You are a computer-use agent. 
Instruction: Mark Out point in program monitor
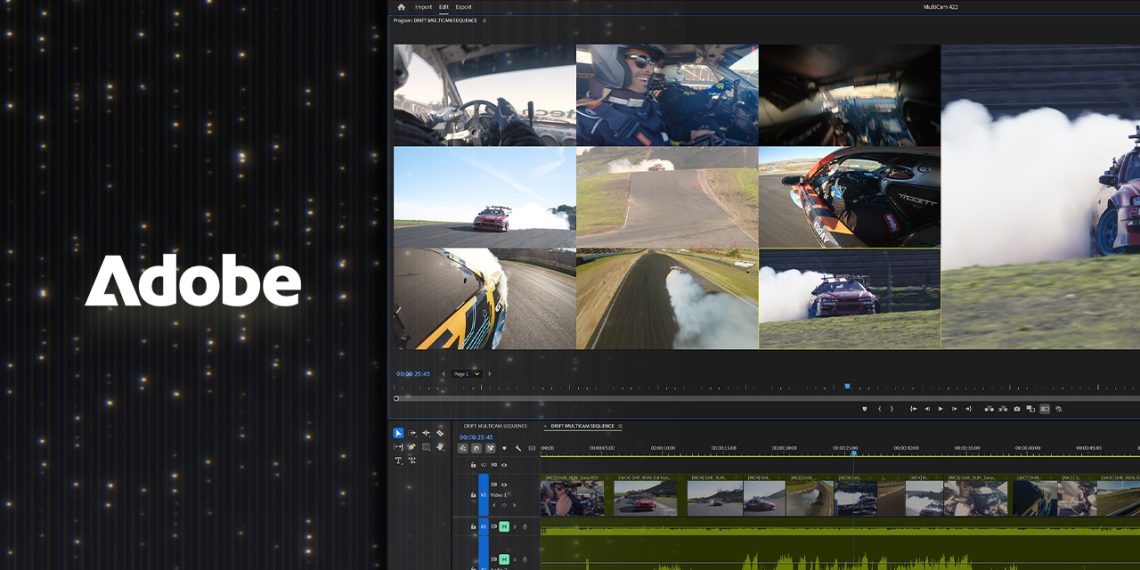(x=891, y=409)
